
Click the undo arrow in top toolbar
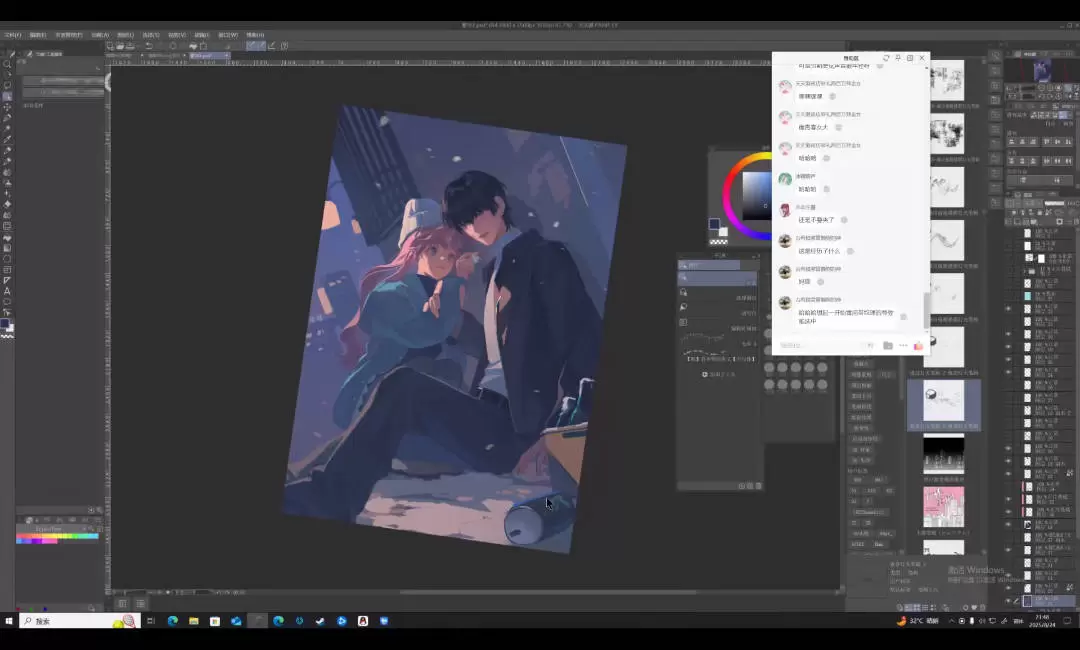pos(149,46)
